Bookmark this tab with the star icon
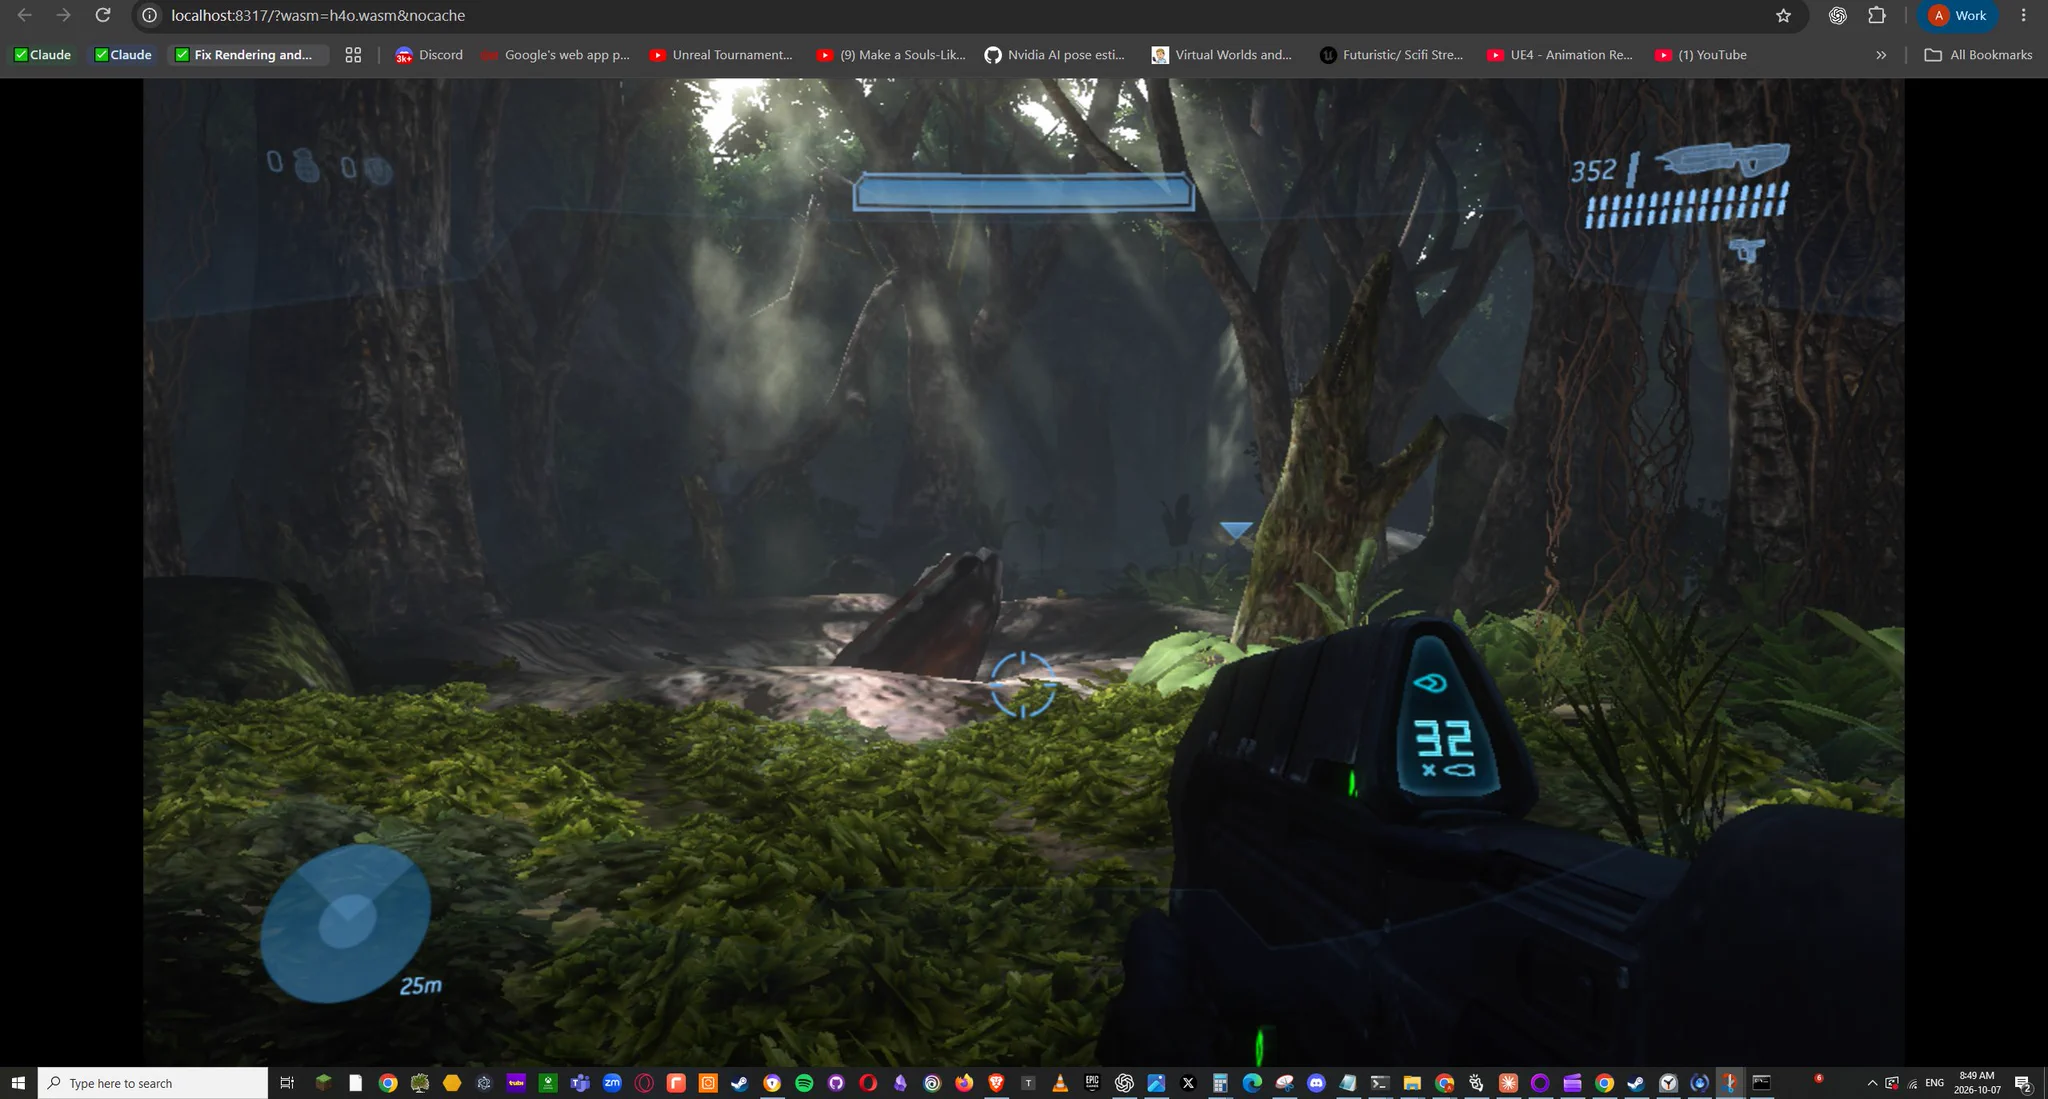 click(1783, 15)
